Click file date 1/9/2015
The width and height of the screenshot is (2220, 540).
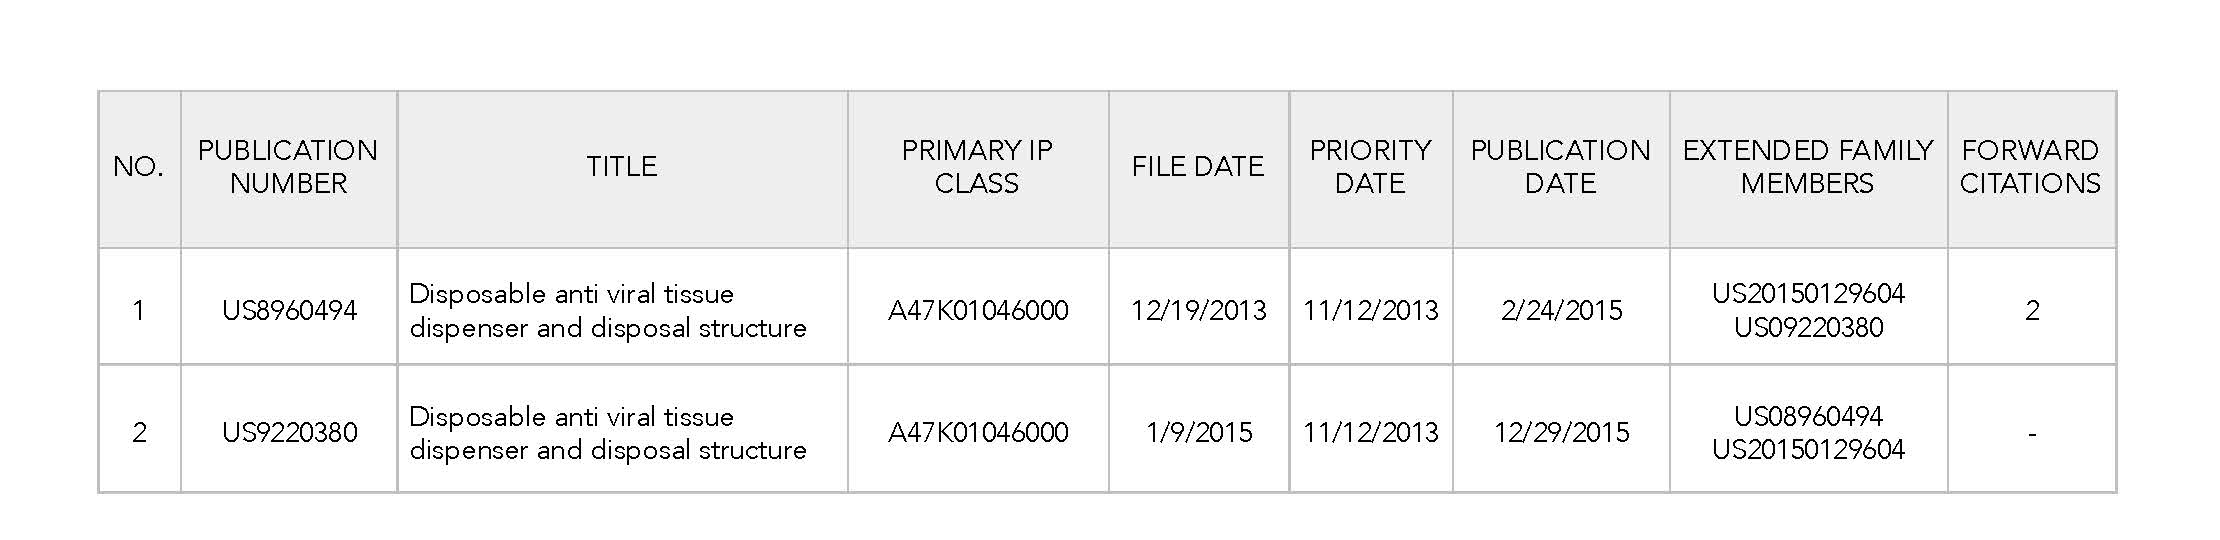pyautogui.click(x=1198, y=433)
